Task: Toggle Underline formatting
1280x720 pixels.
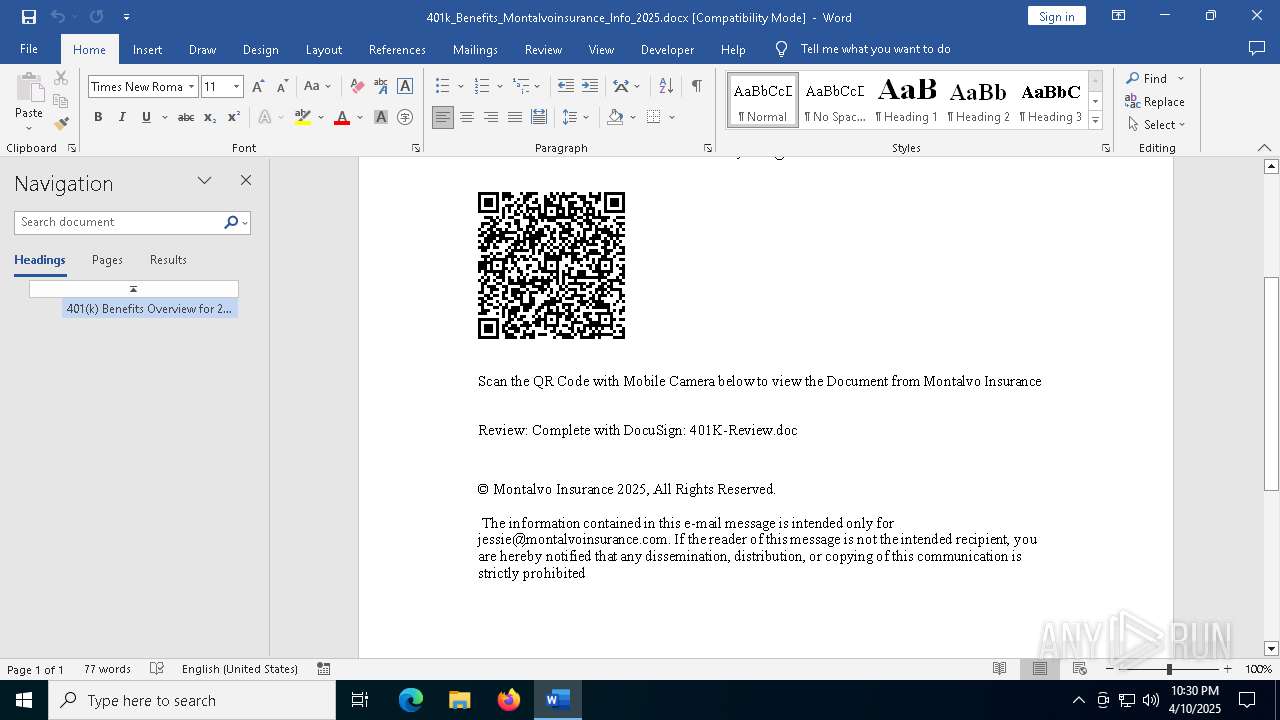Action: click(x=146, y=117)
